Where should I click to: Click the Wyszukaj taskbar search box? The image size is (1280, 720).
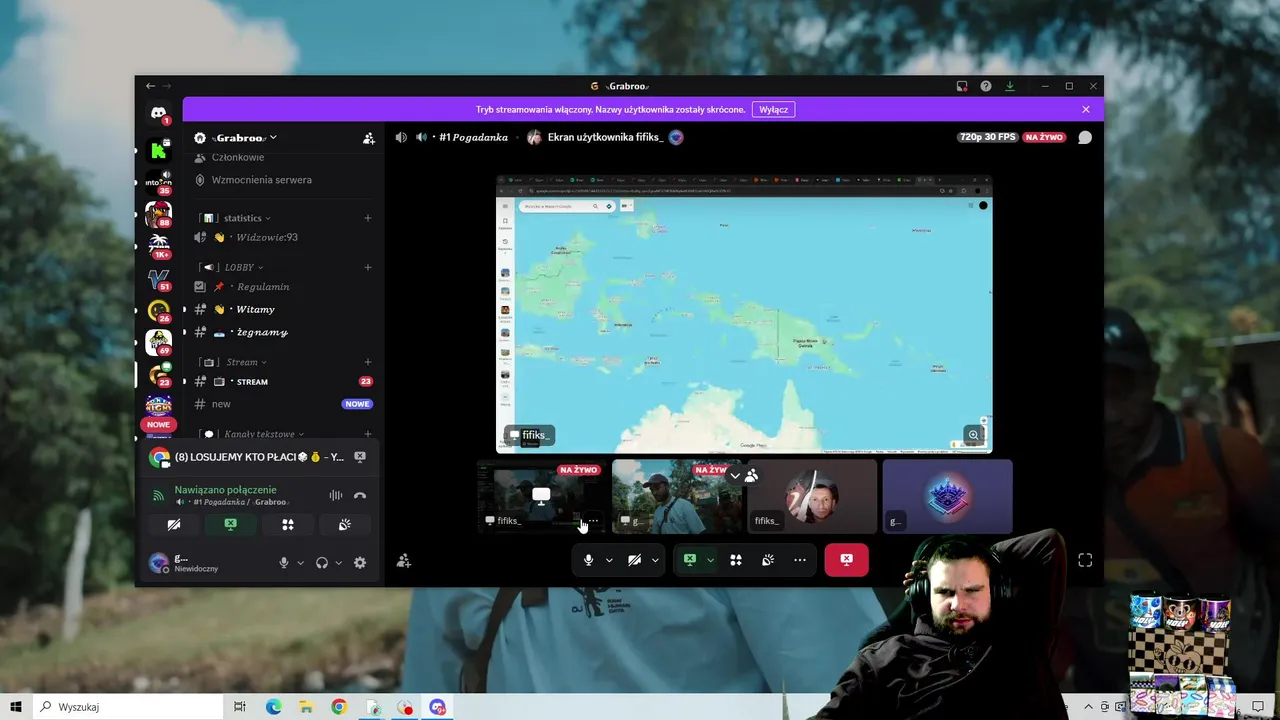[x=129, y=707]
